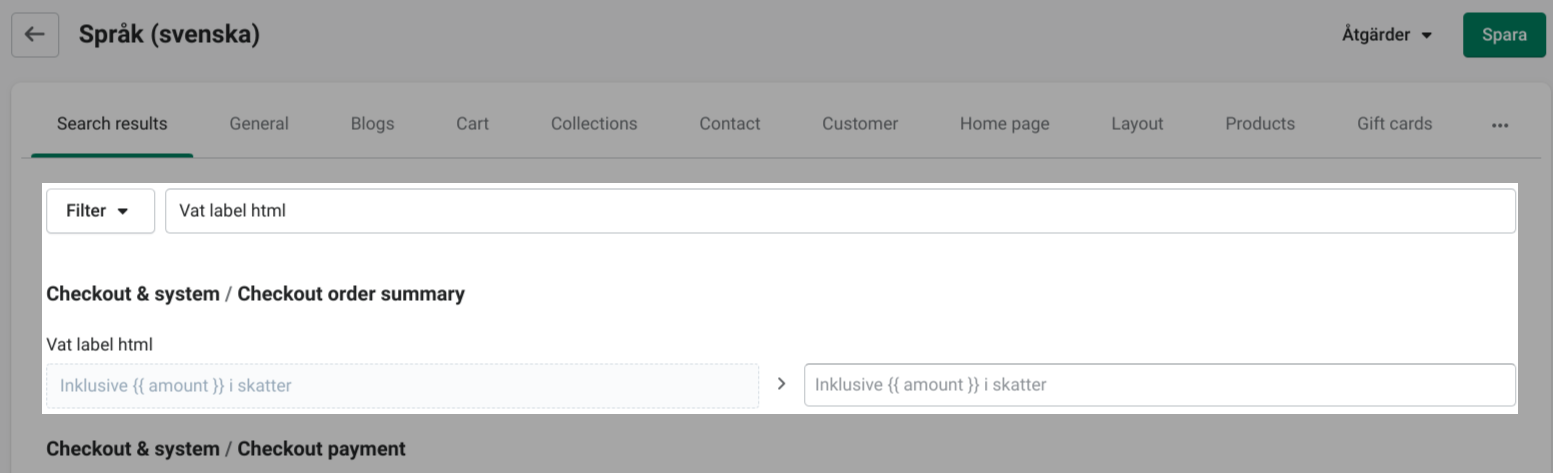Select the Customer tab
Viewport: 1553px width, 473px height.
click(x=860, y=124)
